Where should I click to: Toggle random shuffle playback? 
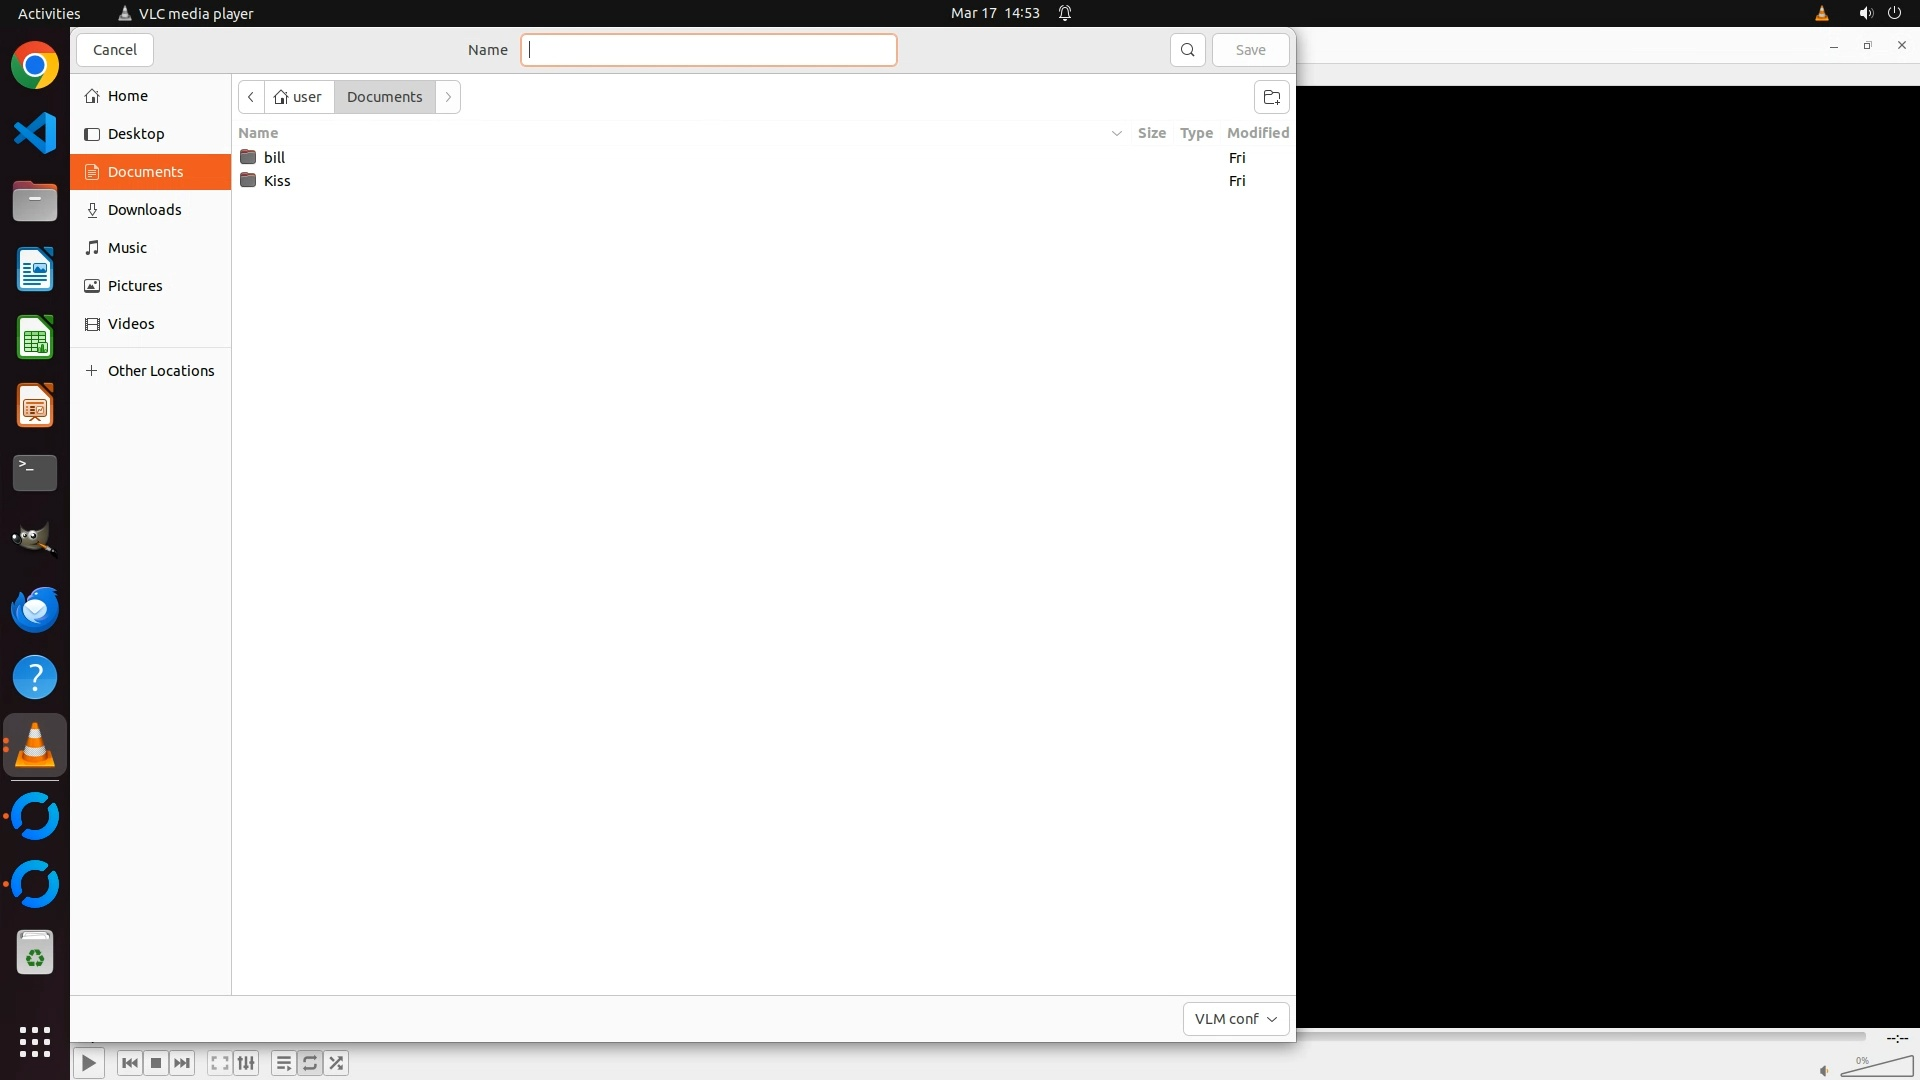[x=337, y=1063]
